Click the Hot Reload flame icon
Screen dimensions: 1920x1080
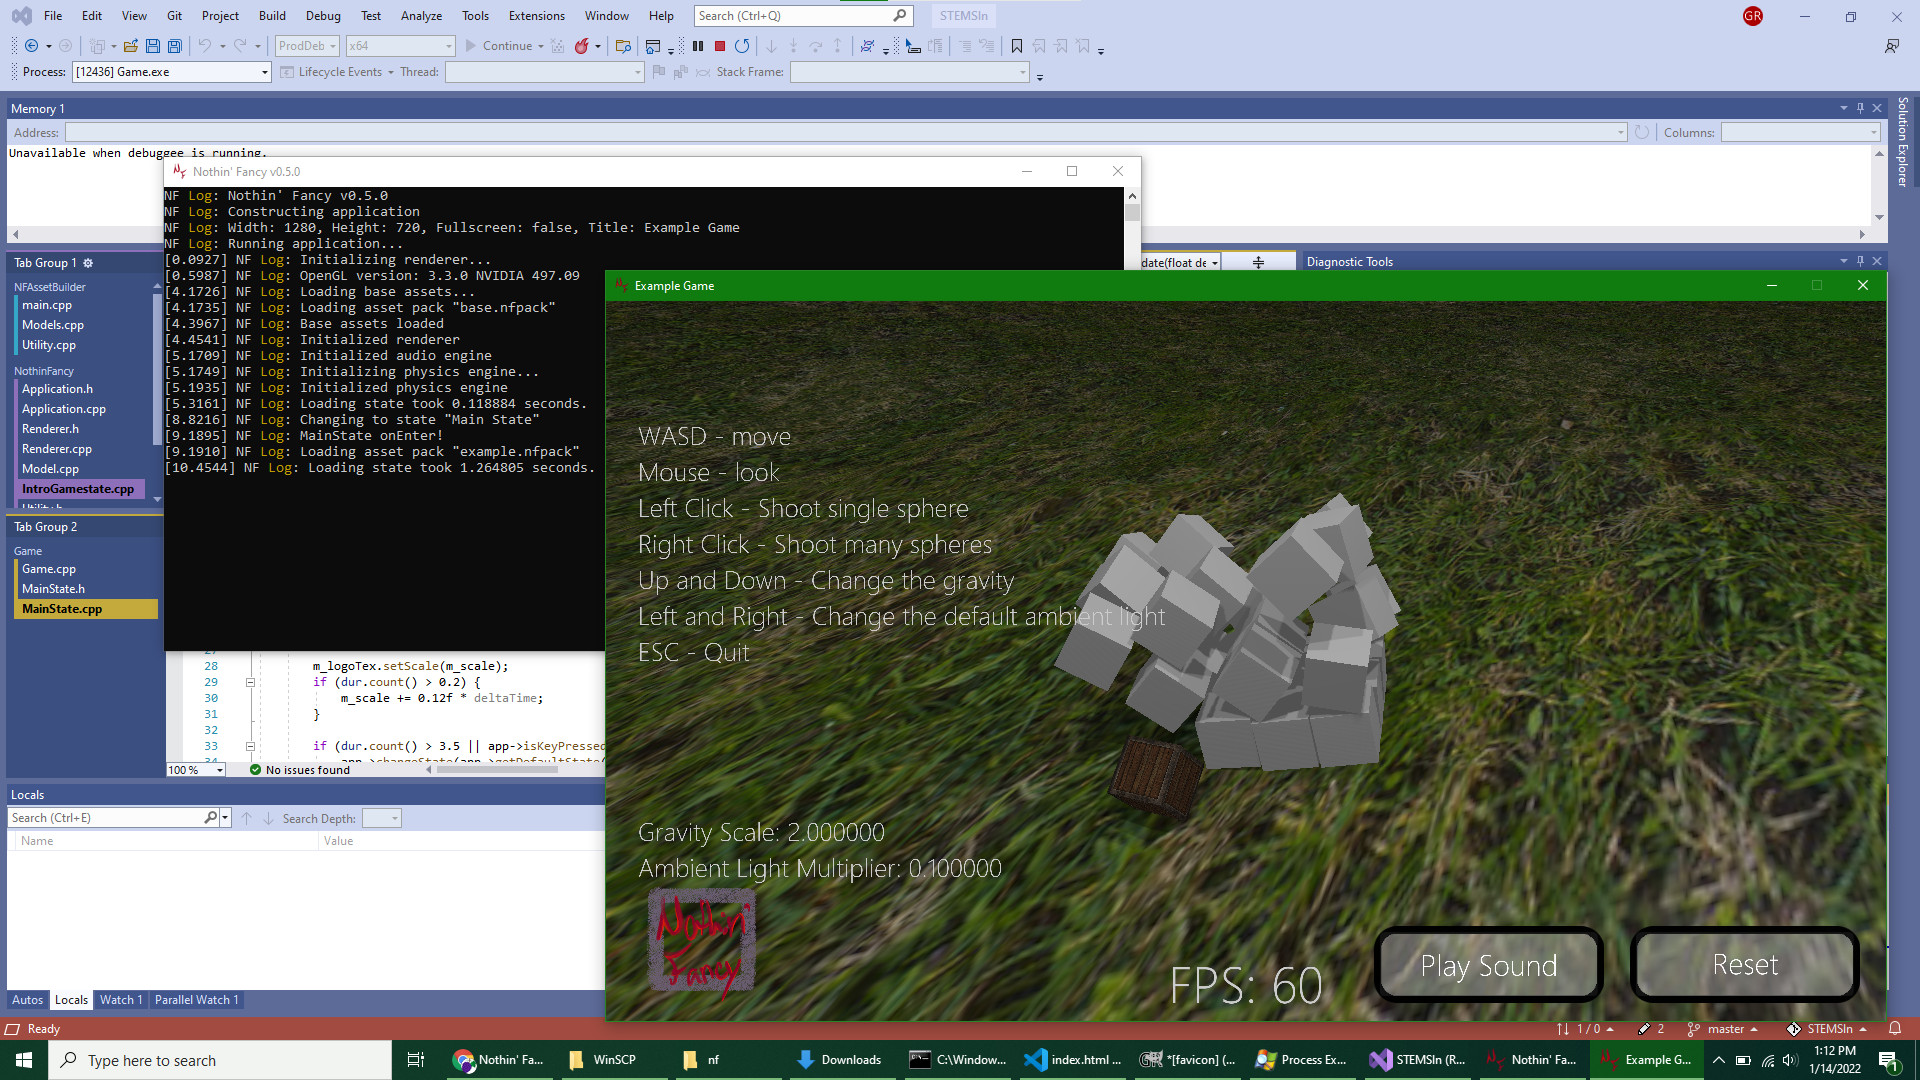[581, 46]
